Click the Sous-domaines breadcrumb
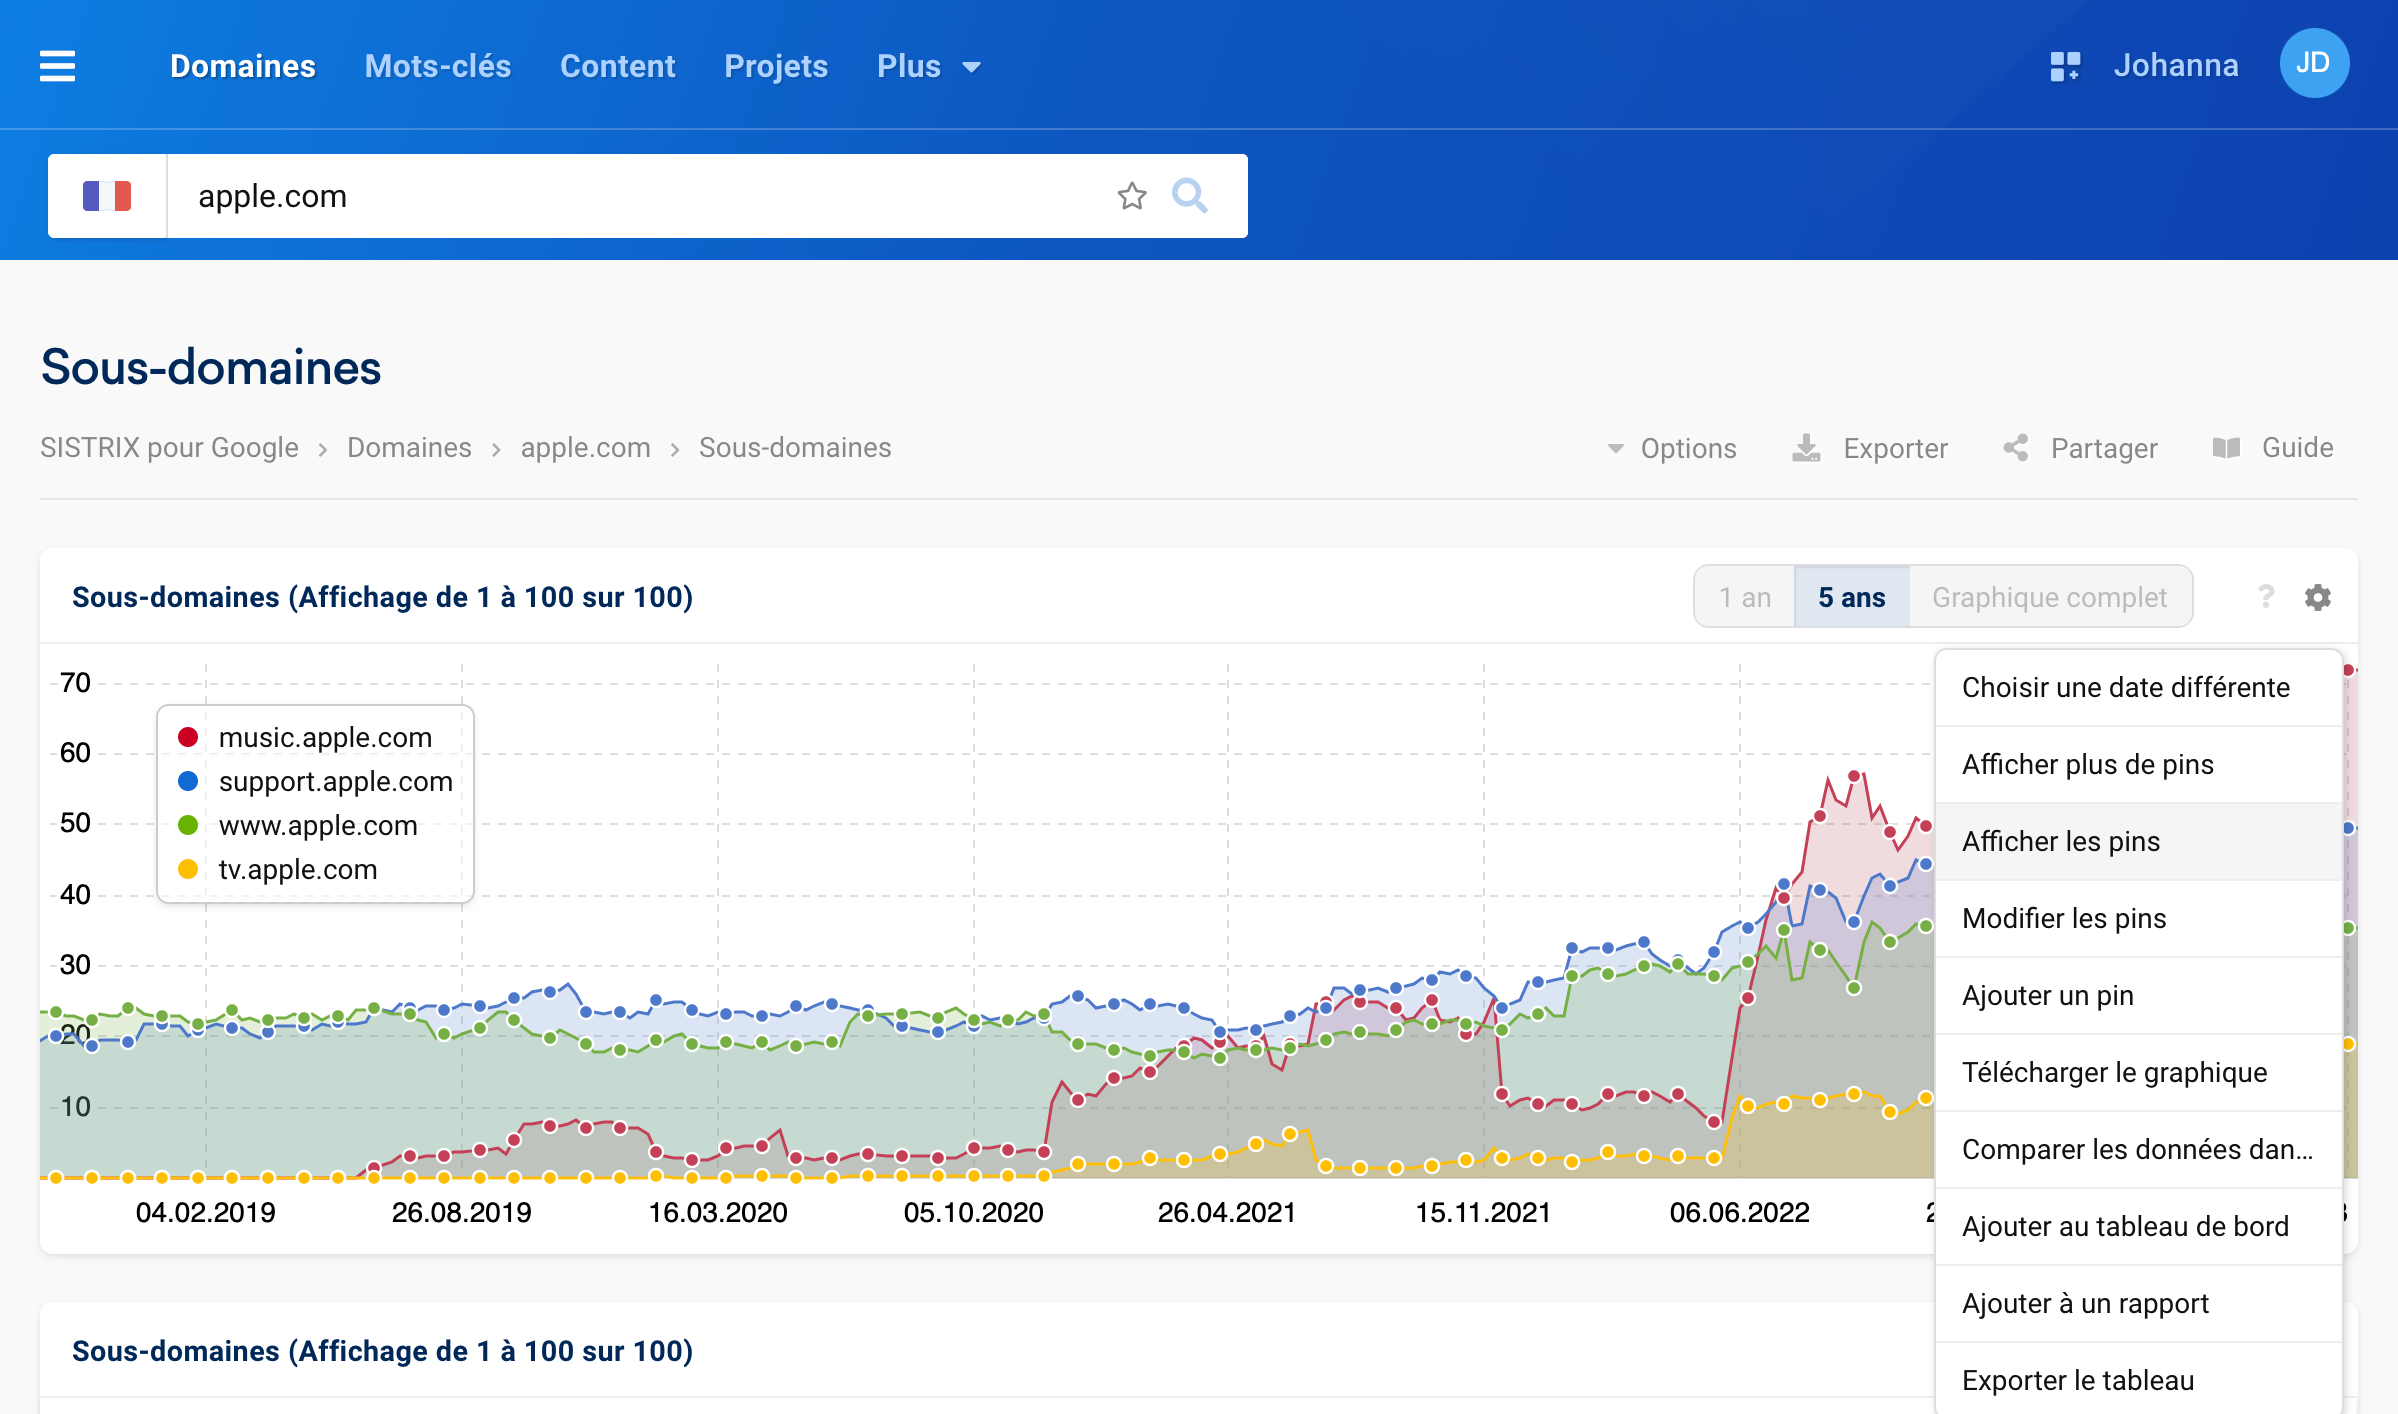 795,448
